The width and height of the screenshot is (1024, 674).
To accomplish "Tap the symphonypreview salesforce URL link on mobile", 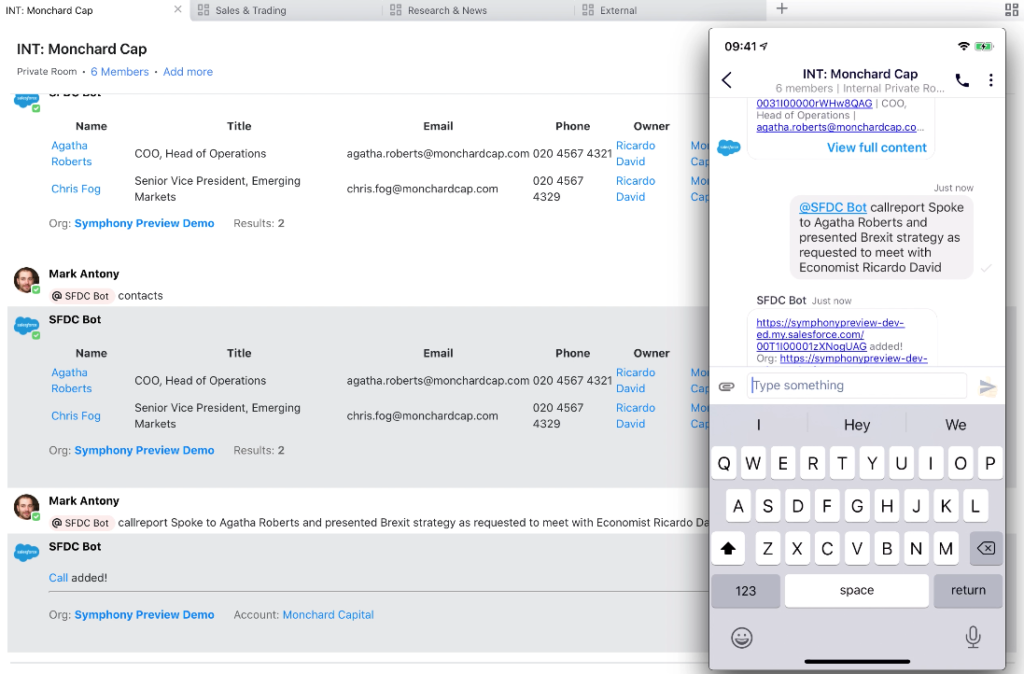I will point(830,334).
